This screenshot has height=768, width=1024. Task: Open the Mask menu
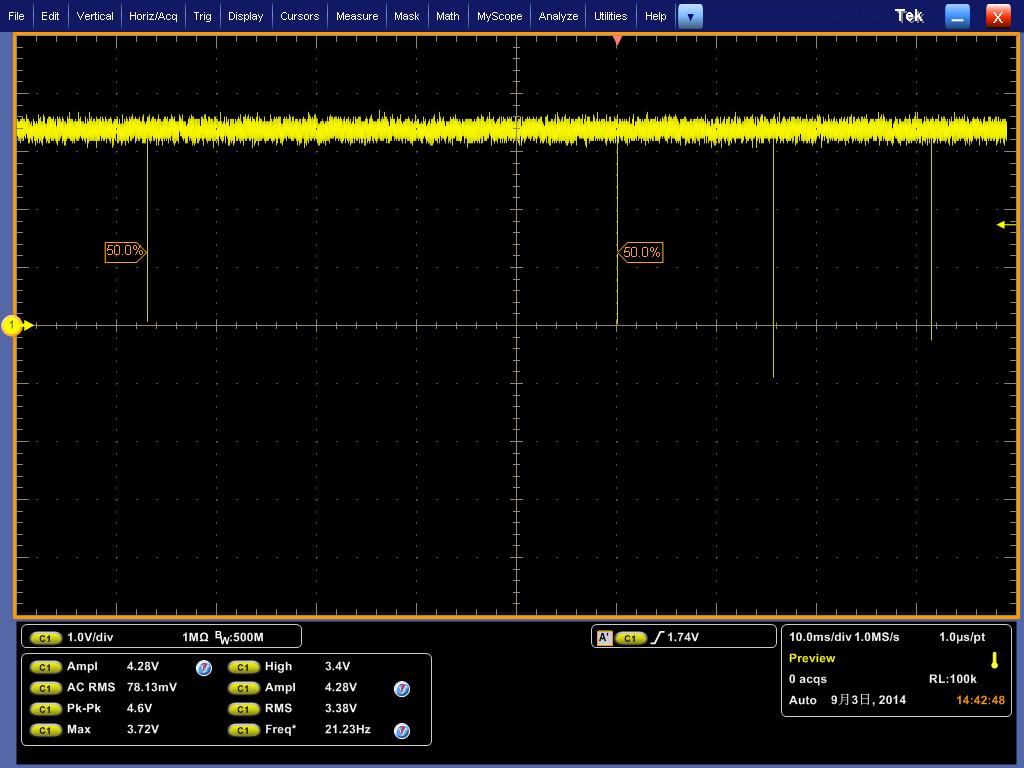tap(407, 16)
